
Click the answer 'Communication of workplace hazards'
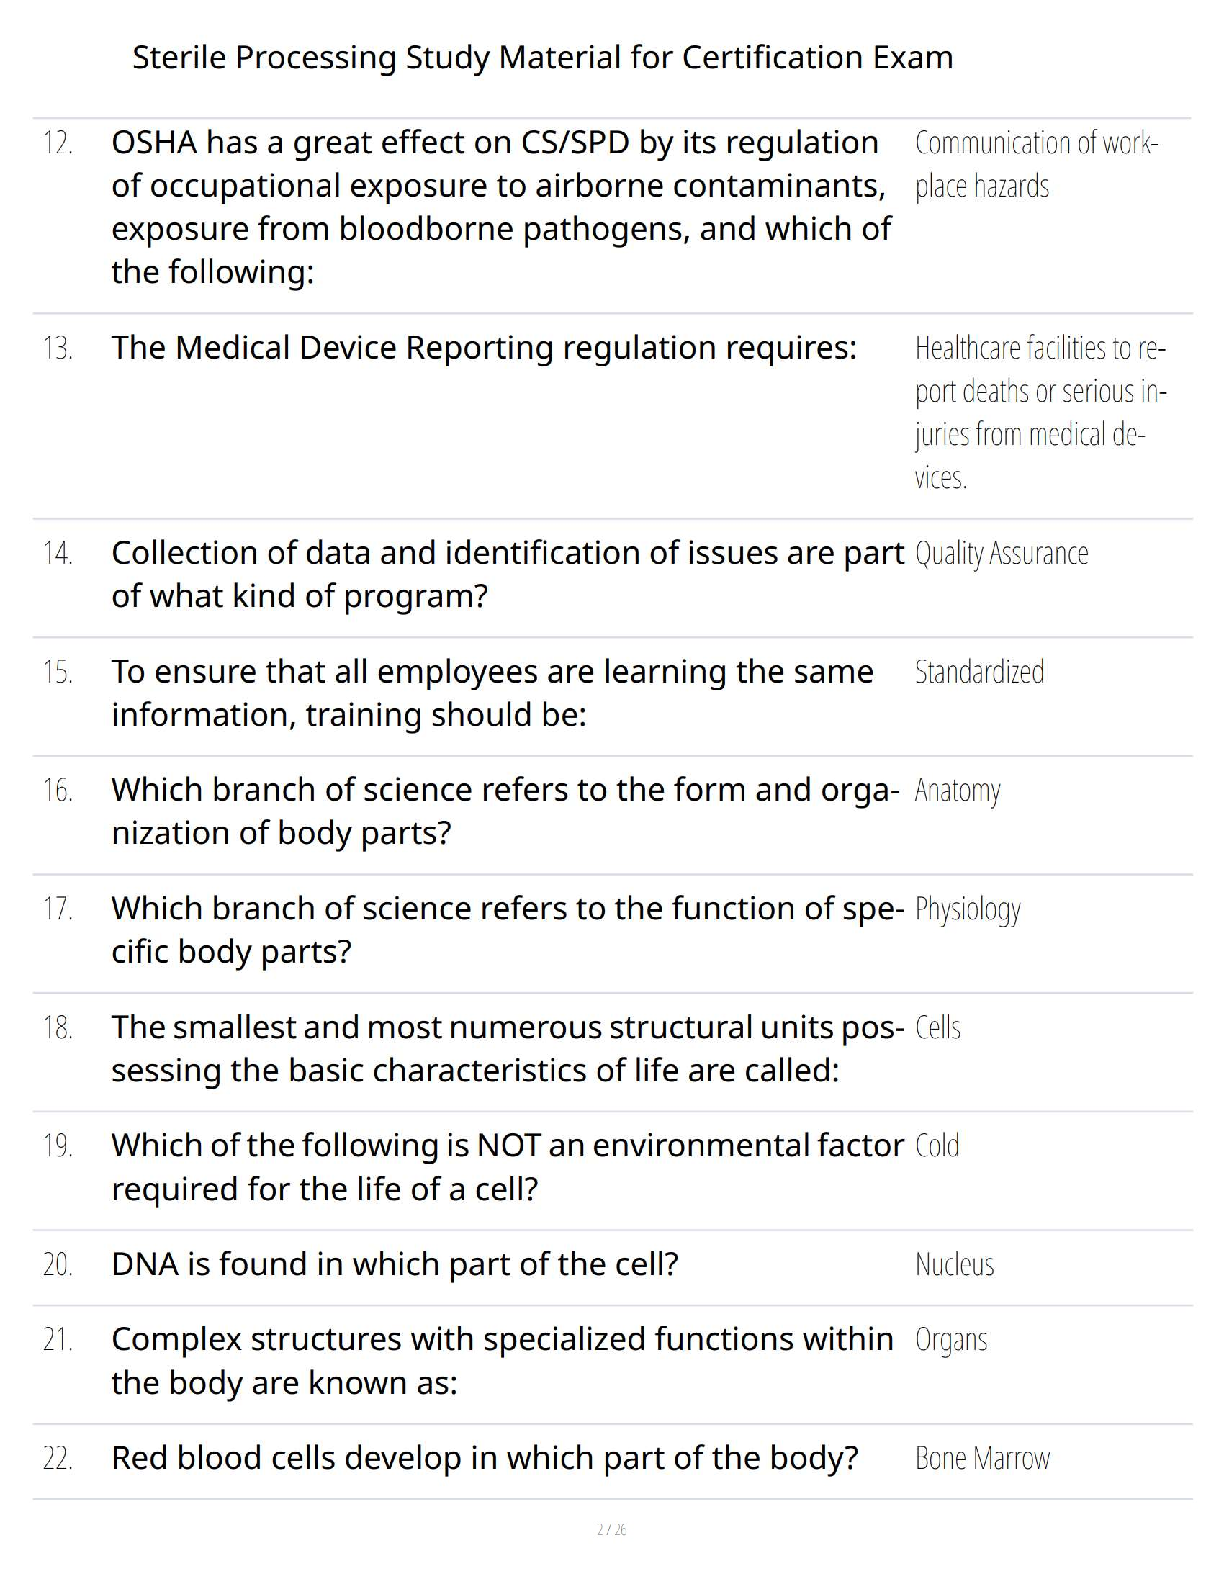1035,165
